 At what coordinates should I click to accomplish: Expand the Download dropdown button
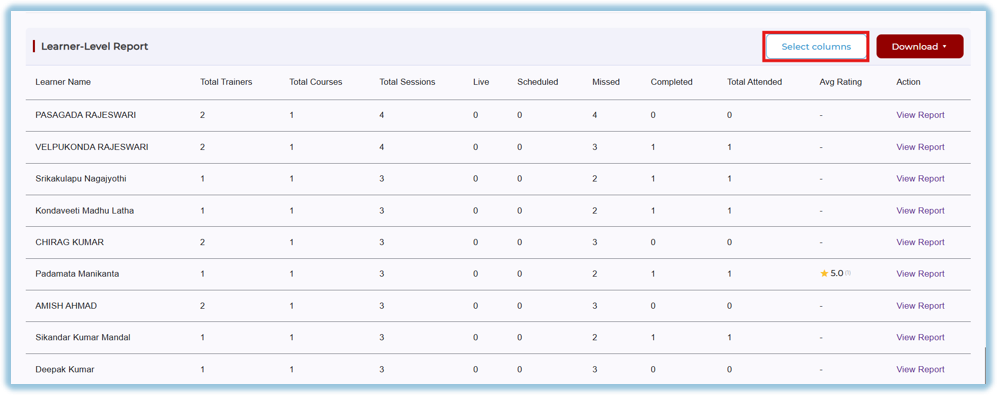pos(919,46)
